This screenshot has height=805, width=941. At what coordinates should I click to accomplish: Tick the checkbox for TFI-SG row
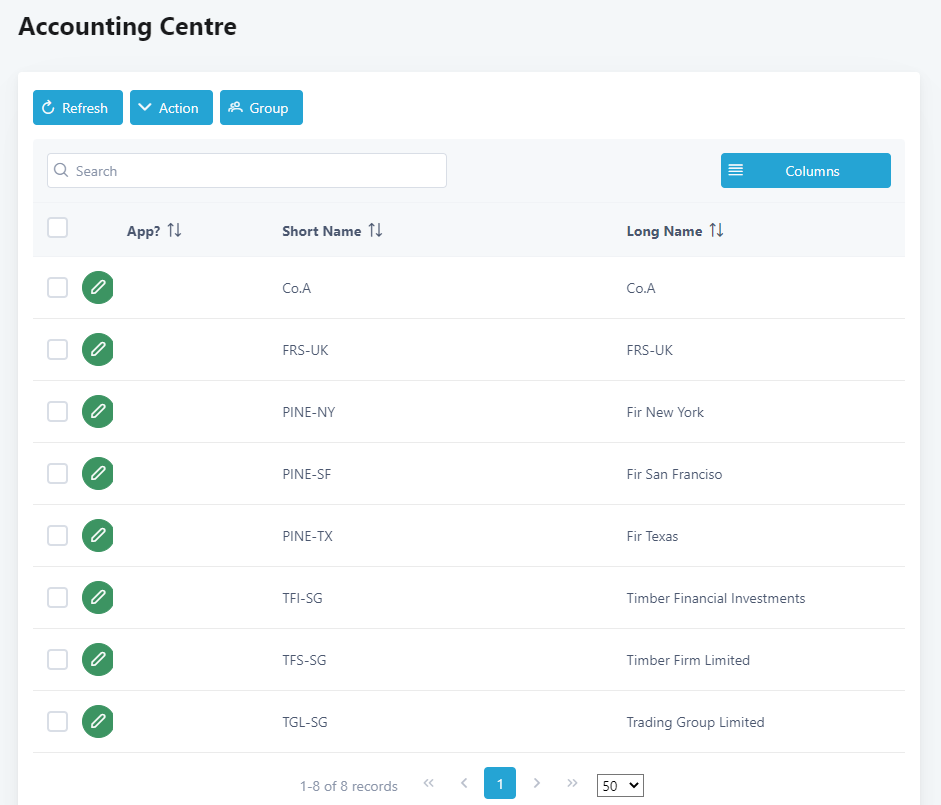[58, 598]
